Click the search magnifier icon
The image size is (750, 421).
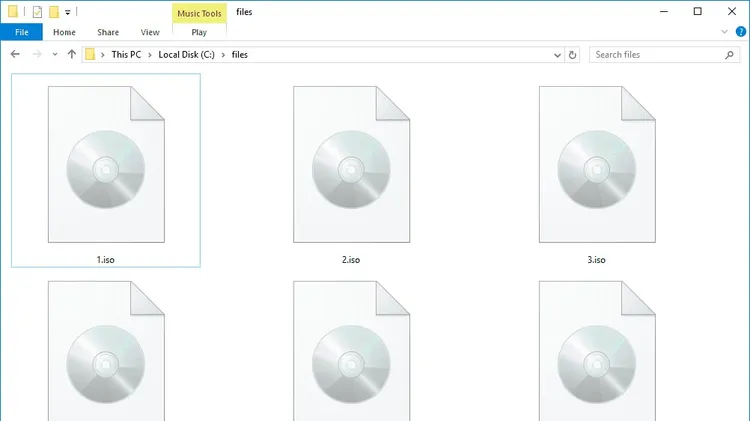(x=729, y=55)
